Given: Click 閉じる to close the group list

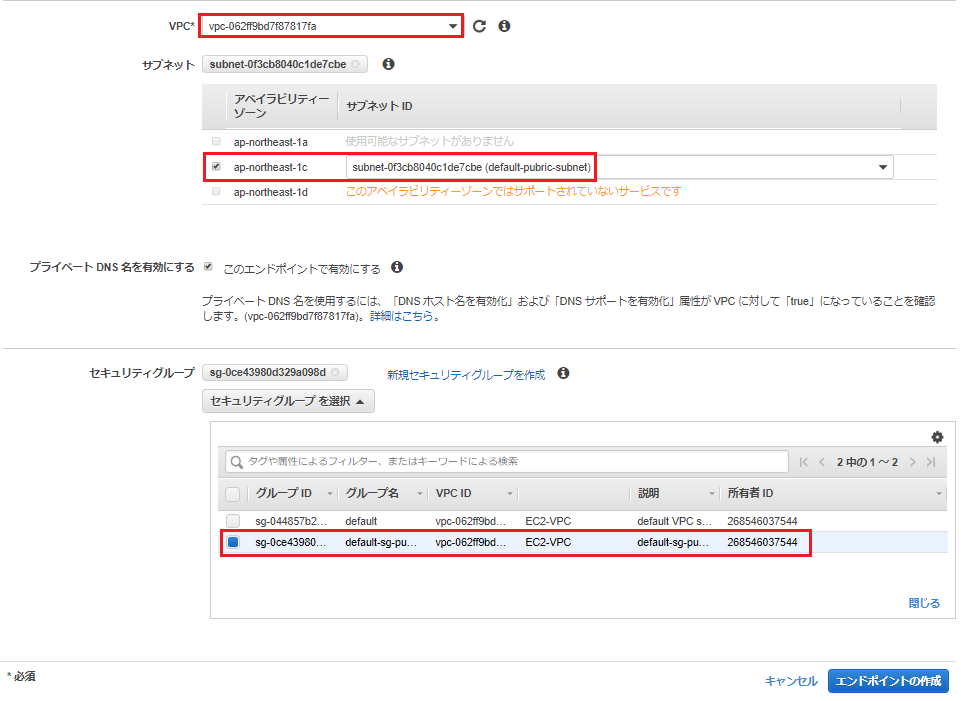Looking at the screenshot, I should click(x=924, y=604).
